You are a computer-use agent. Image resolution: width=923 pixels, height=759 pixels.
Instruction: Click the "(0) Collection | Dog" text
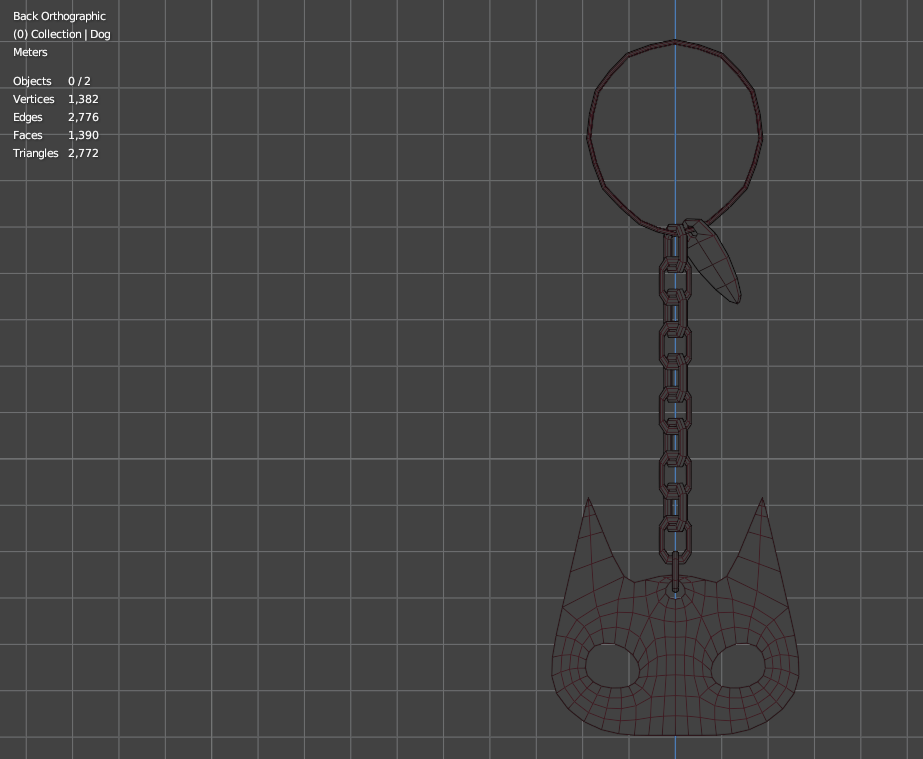coord(62,34)
